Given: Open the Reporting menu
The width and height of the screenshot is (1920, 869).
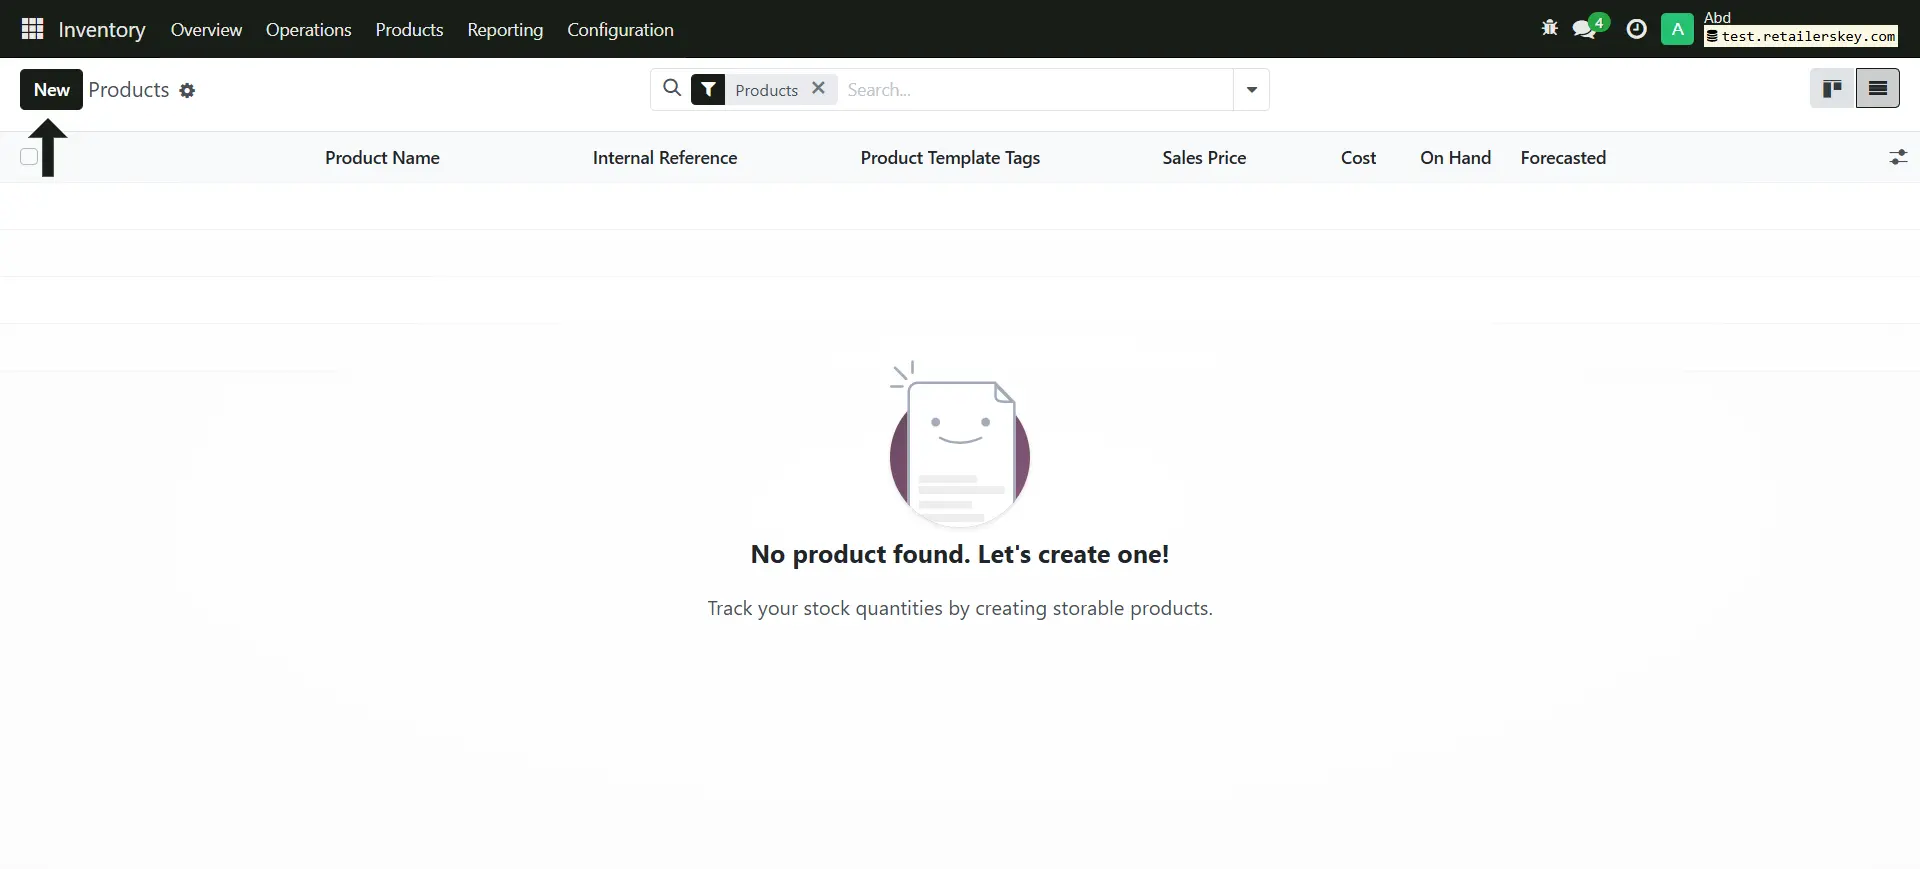Looking at the screenshot, I should point(505,30).
